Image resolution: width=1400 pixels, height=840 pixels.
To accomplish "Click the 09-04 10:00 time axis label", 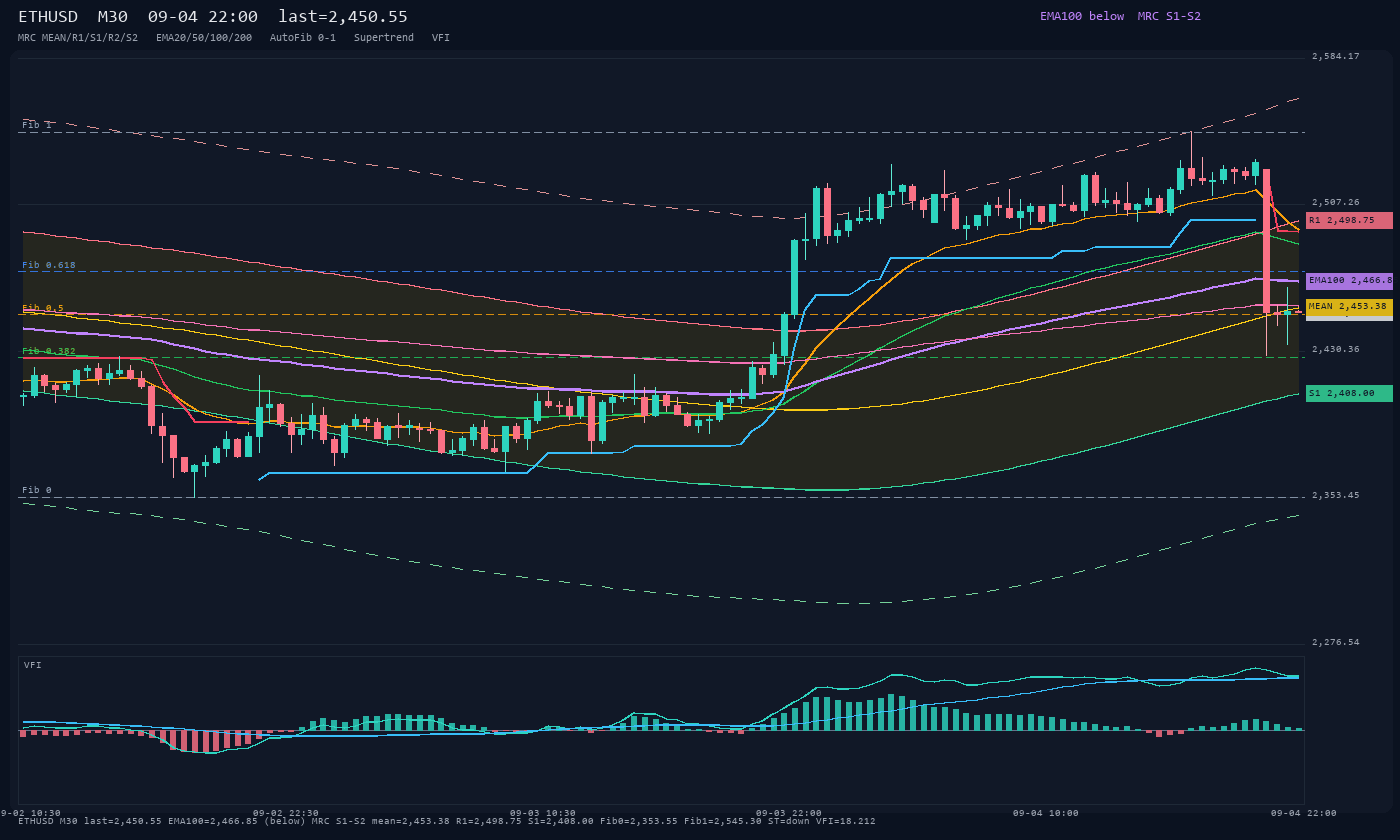I will (1046, 813).
